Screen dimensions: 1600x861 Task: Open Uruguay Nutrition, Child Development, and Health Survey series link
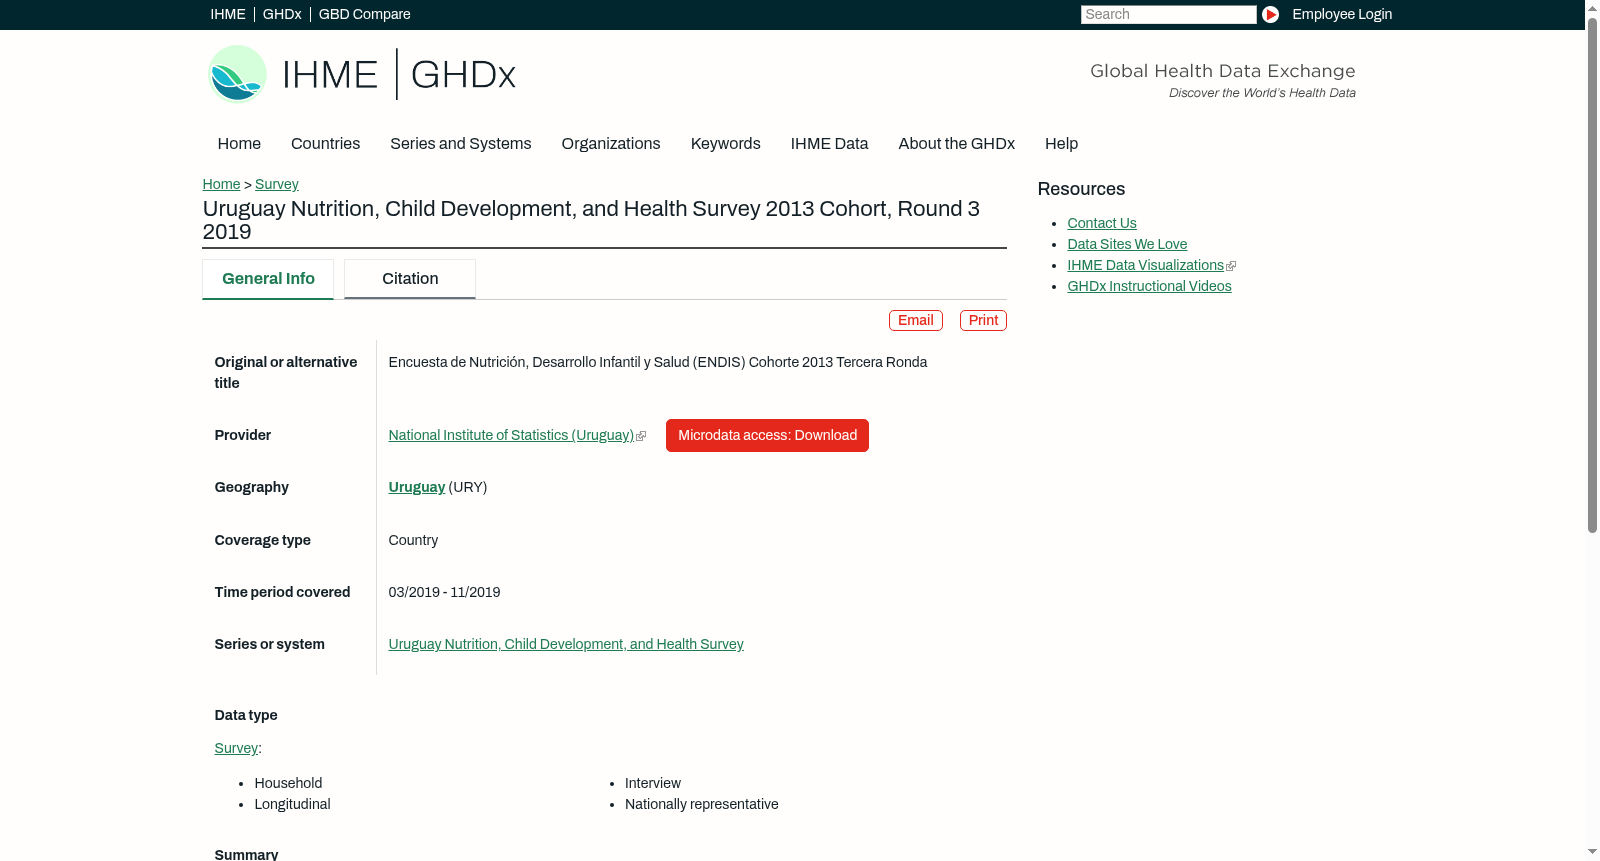coord(566,644)
